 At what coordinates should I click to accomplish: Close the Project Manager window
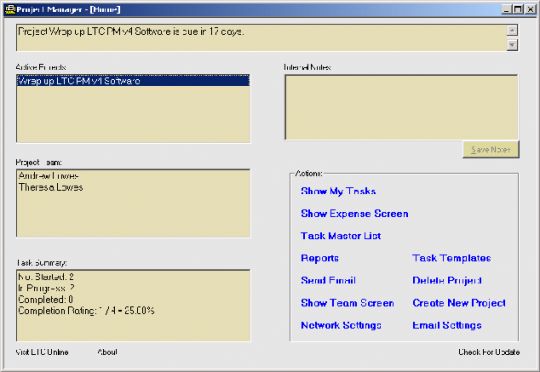[x=530, y=9]
